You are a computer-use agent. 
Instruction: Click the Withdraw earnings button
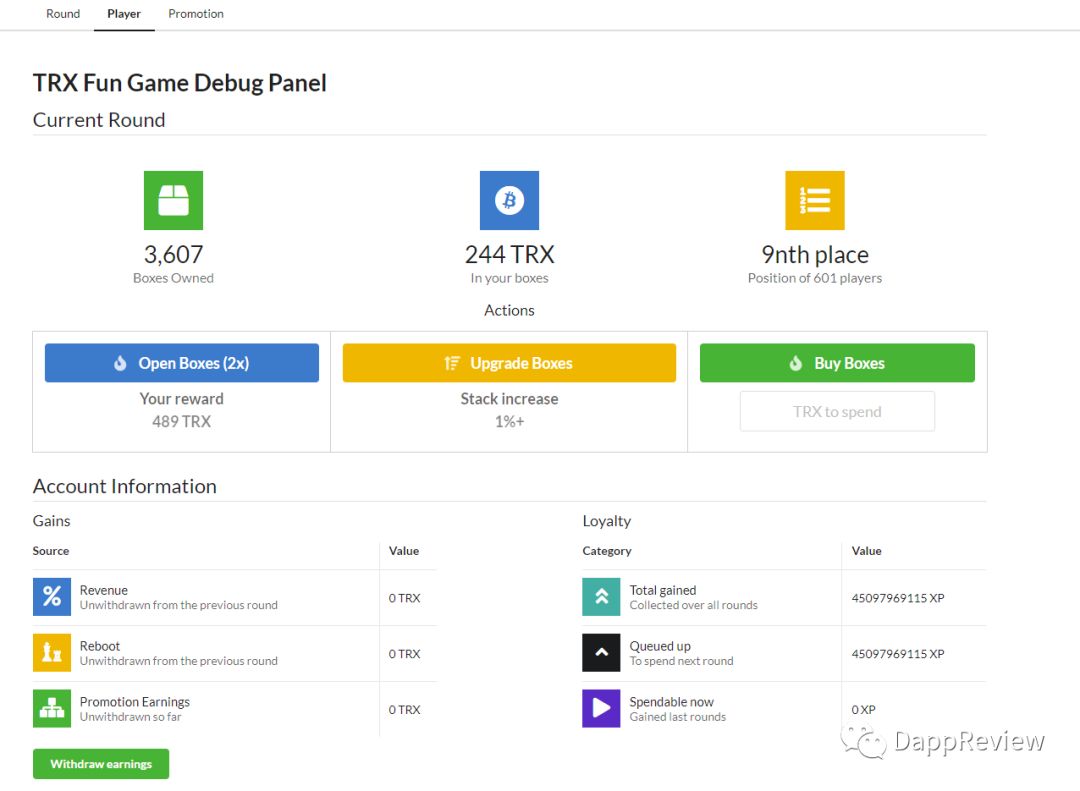click(x=101, y=764)
